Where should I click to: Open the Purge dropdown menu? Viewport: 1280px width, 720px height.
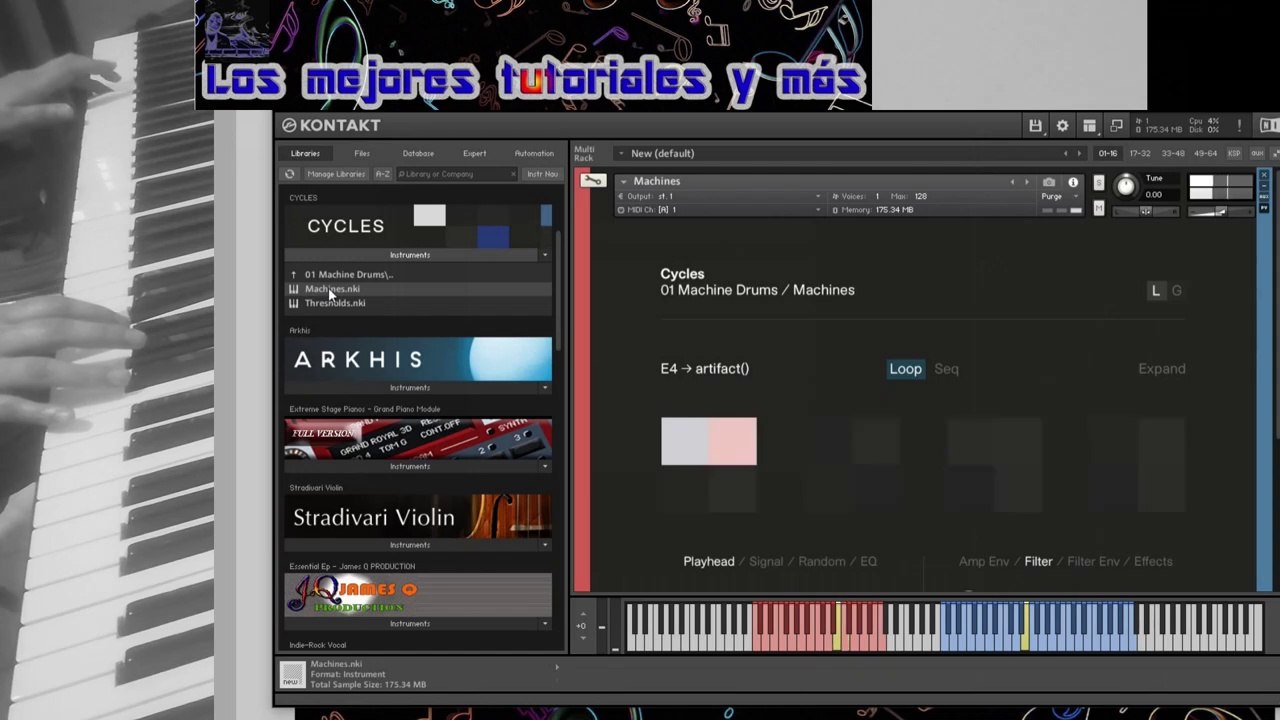1060,197
